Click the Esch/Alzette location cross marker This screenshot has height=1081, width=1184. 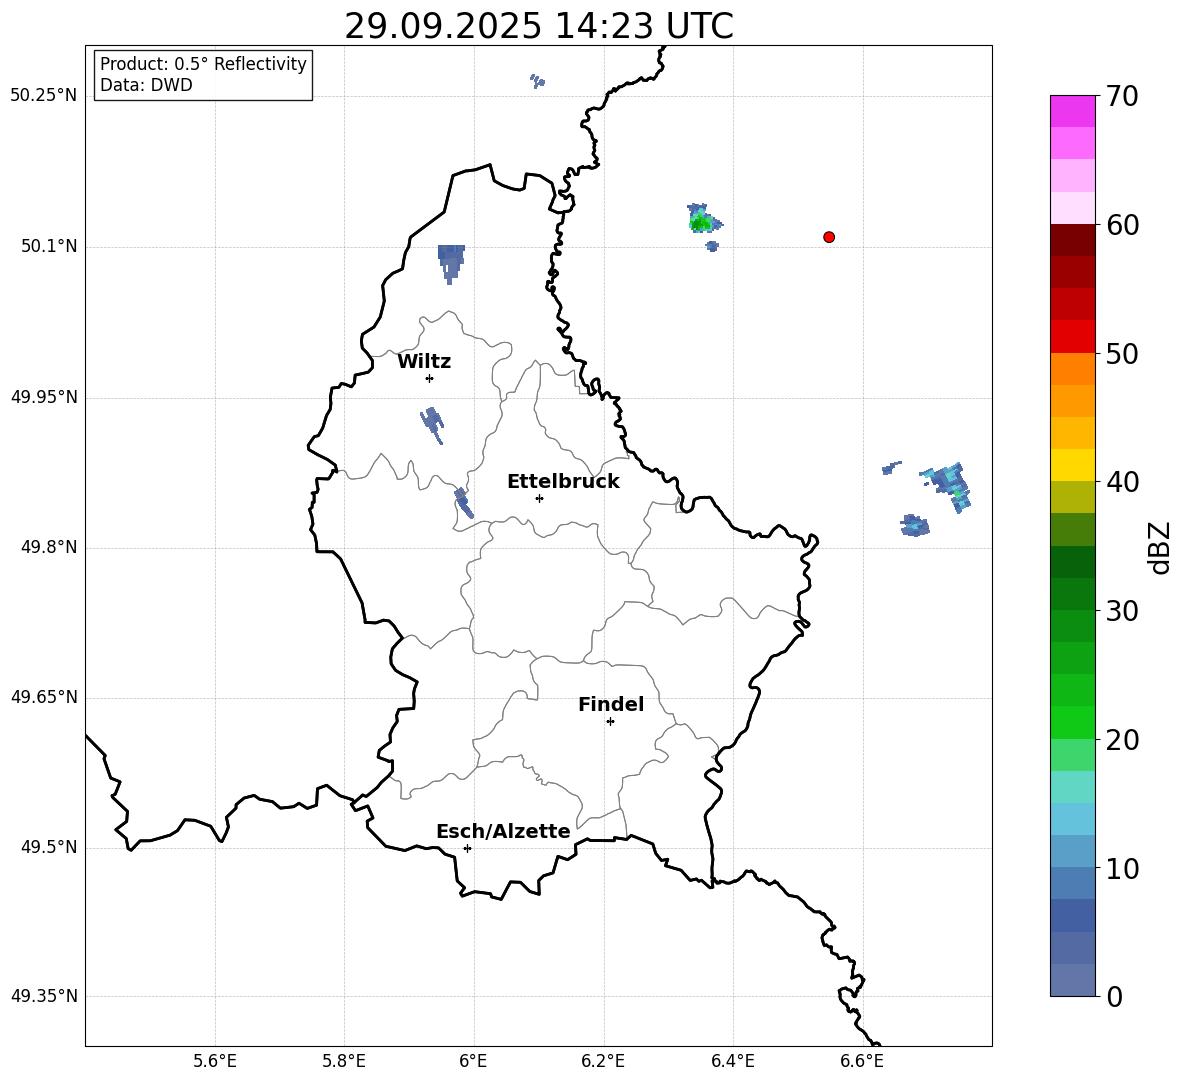click(x=467, y=848)
